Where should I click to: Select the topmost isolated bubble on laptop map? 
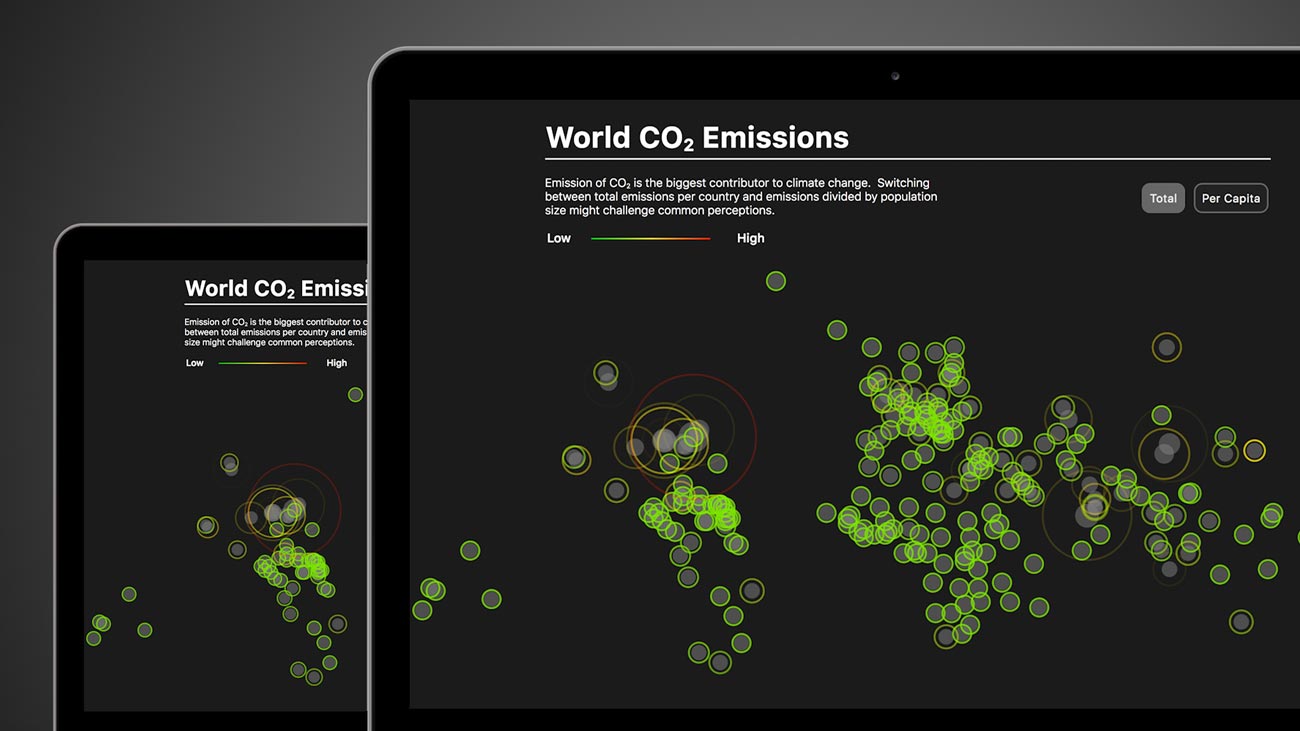point(776,282)
